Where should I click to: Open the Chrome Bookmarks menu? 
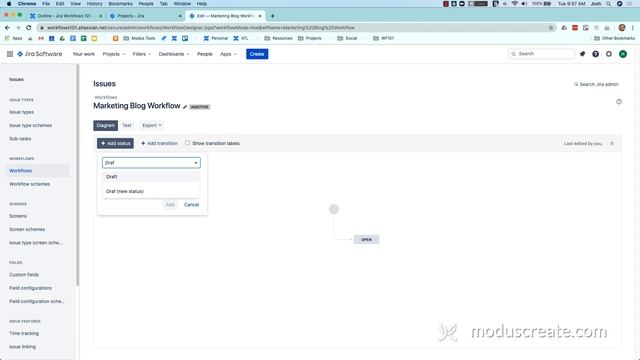click(120, 4)
